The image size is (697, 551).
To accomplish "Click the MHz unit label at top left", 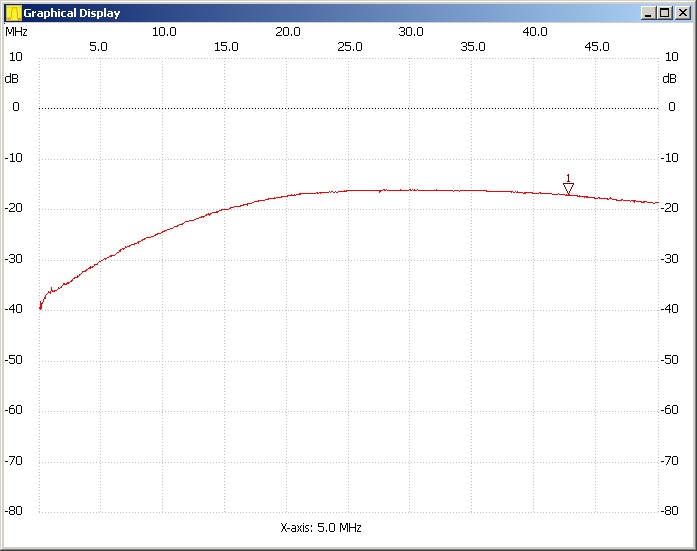I will [16, 31].
